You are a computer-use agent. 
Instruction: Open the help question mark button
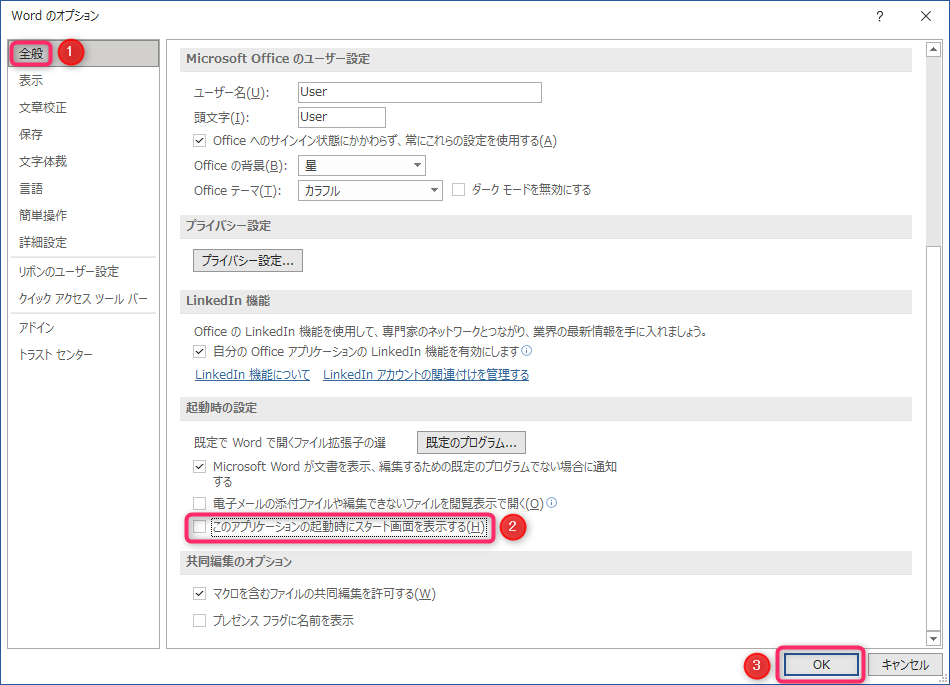[x=879, y=16]
